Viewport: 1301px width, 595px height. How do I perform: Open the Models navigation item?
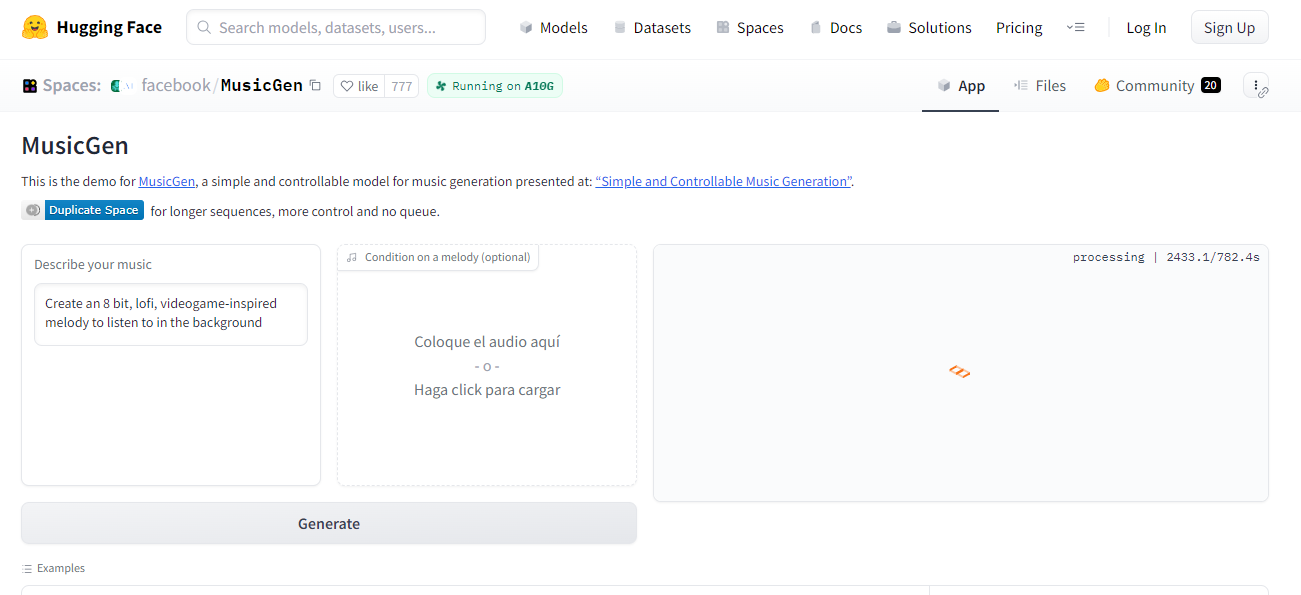point(553,28)
